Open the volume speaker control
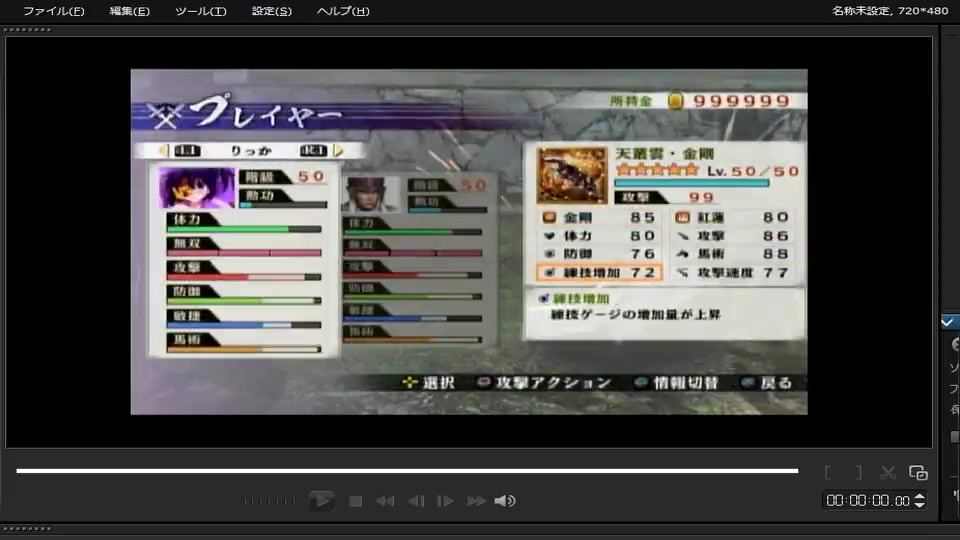 point(505,501)
